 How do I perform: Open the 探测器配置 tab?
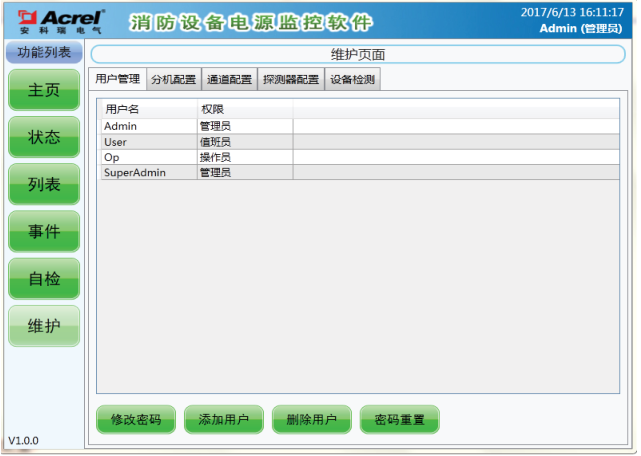click(x=291, y=79)
